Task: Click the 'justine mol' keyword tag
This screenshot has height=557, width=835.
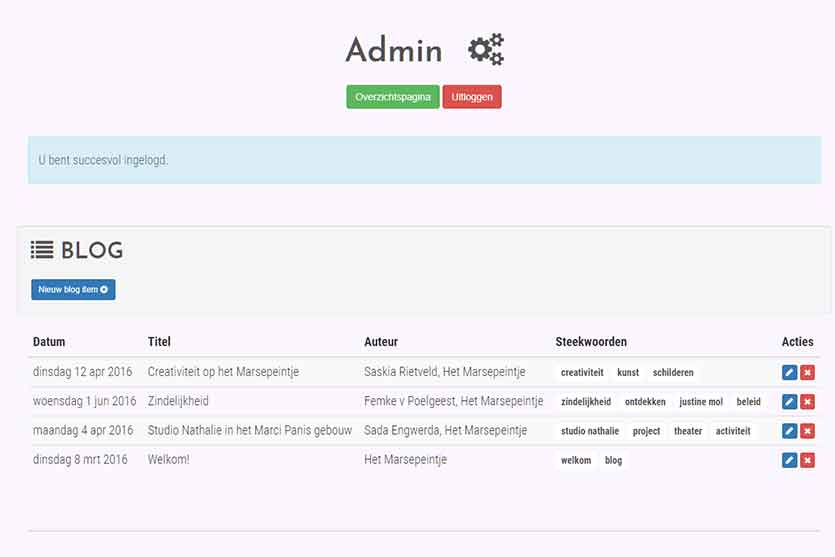Action: pos(701,402)
